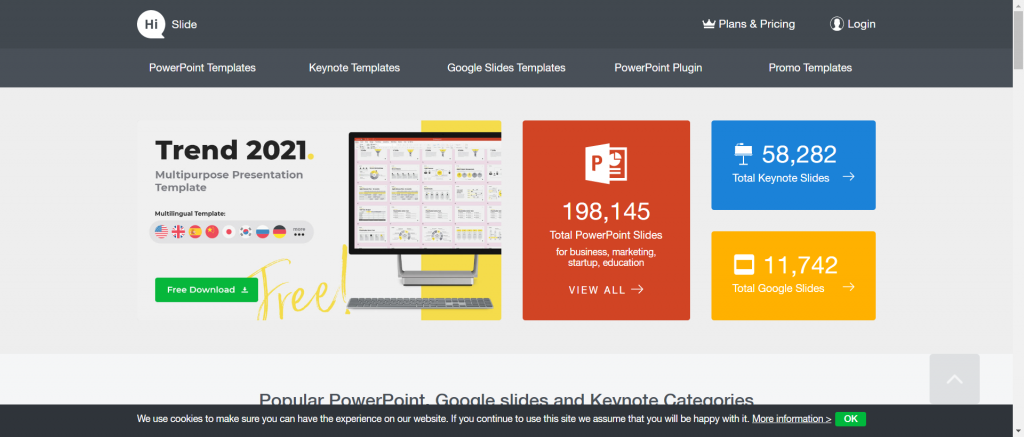
Task: Click the page vertical scrollbar thumb
Action: (x=1019, y=39)
